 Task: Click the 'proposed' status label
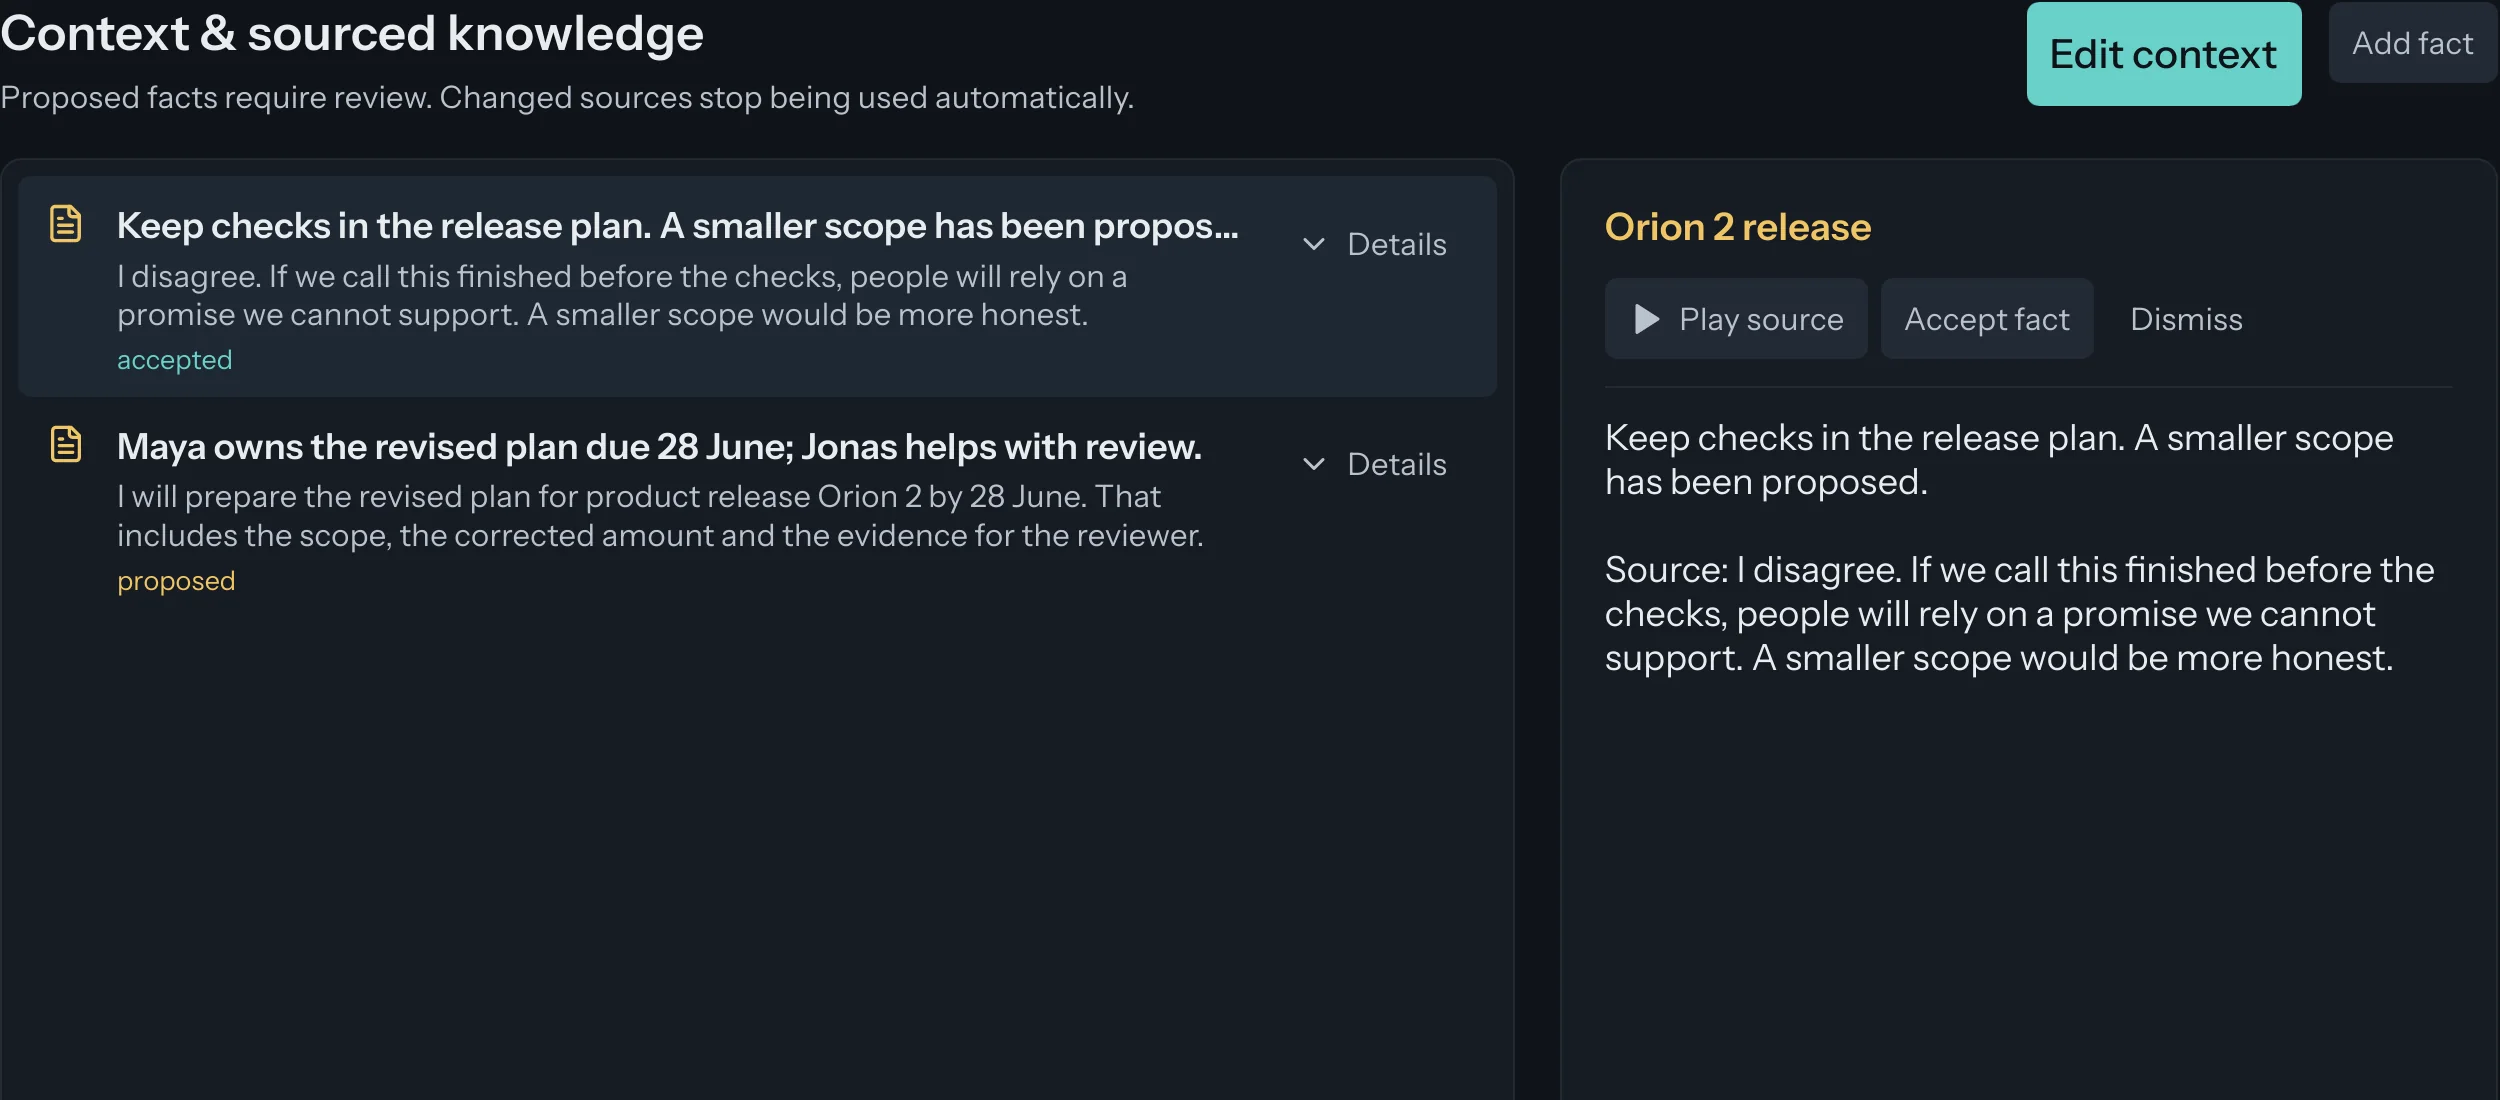pos(176,581)
